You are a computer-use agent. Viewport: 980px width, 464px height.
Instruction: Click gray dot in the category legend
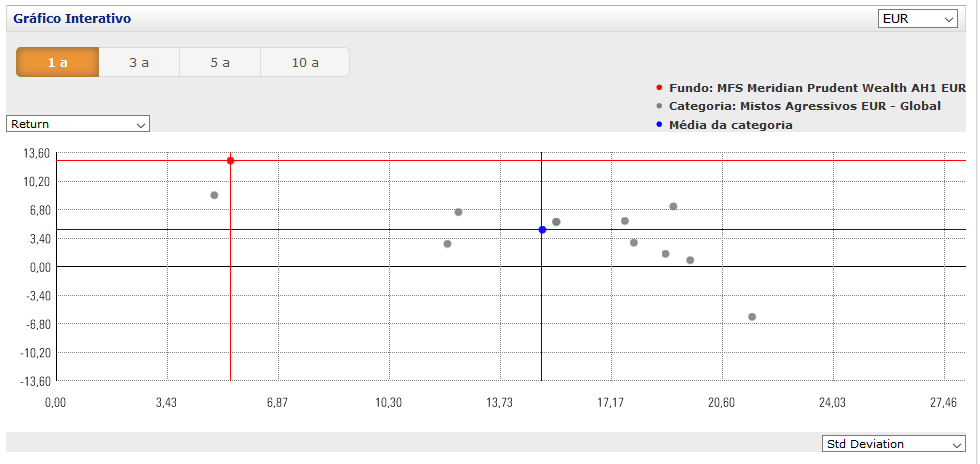(x=659, y=106)
